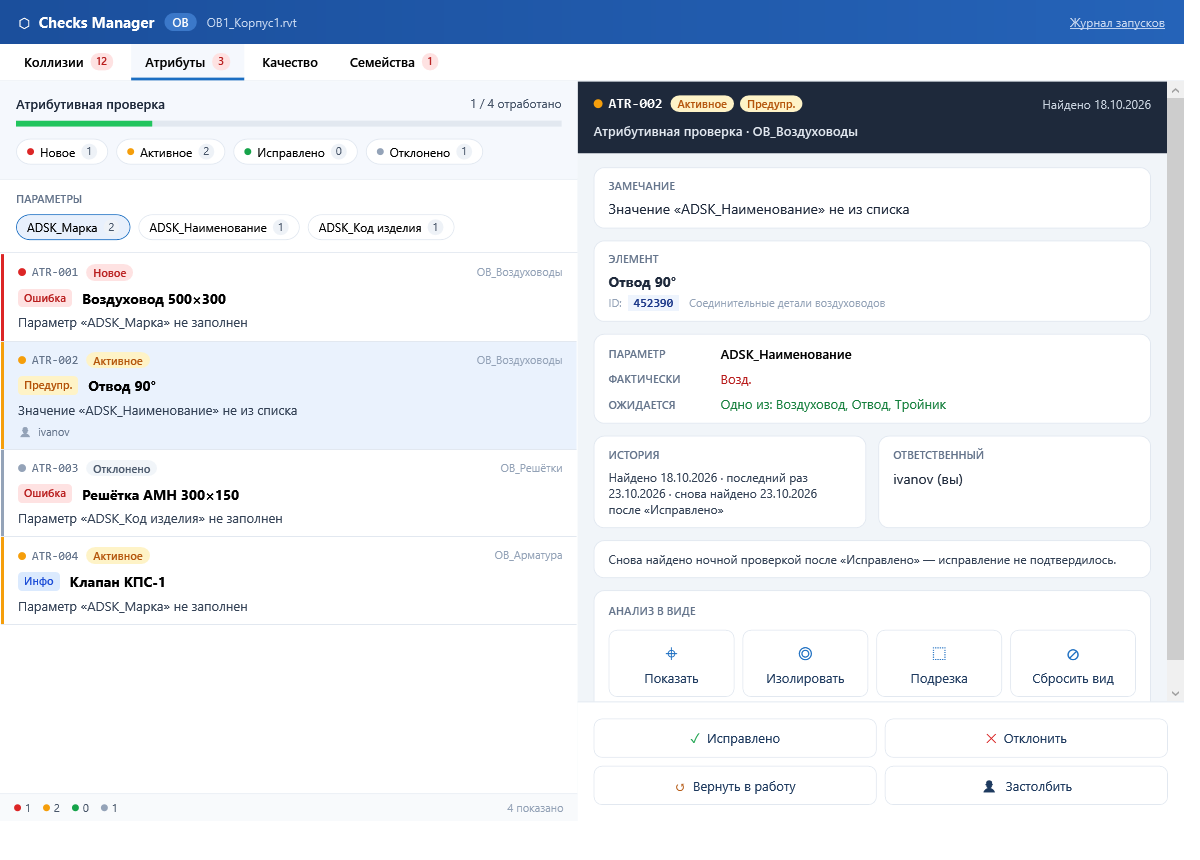This screenshot has height=860, width=1200.
Task: Open the Коллизии tab
Action: (x=67, y=62)
